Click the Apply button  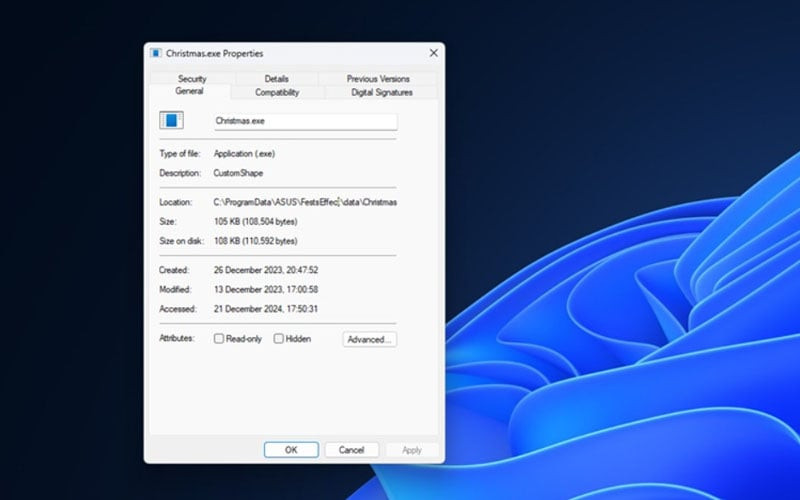coord(411,450)
